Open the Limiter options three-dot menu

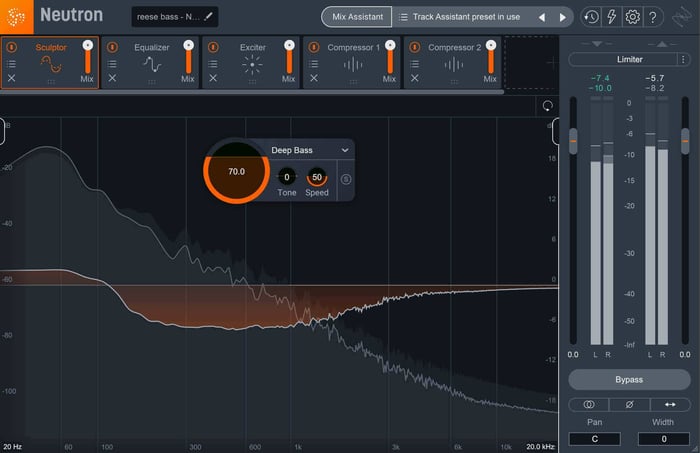coord(683,59)
